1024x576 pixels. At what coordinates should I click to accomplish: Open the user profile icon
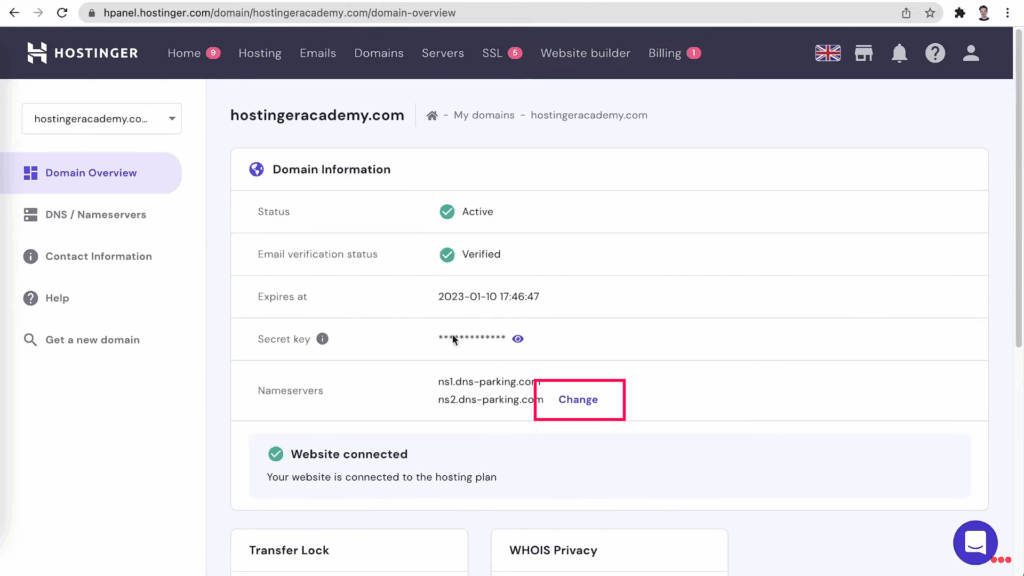click(971, 53)
